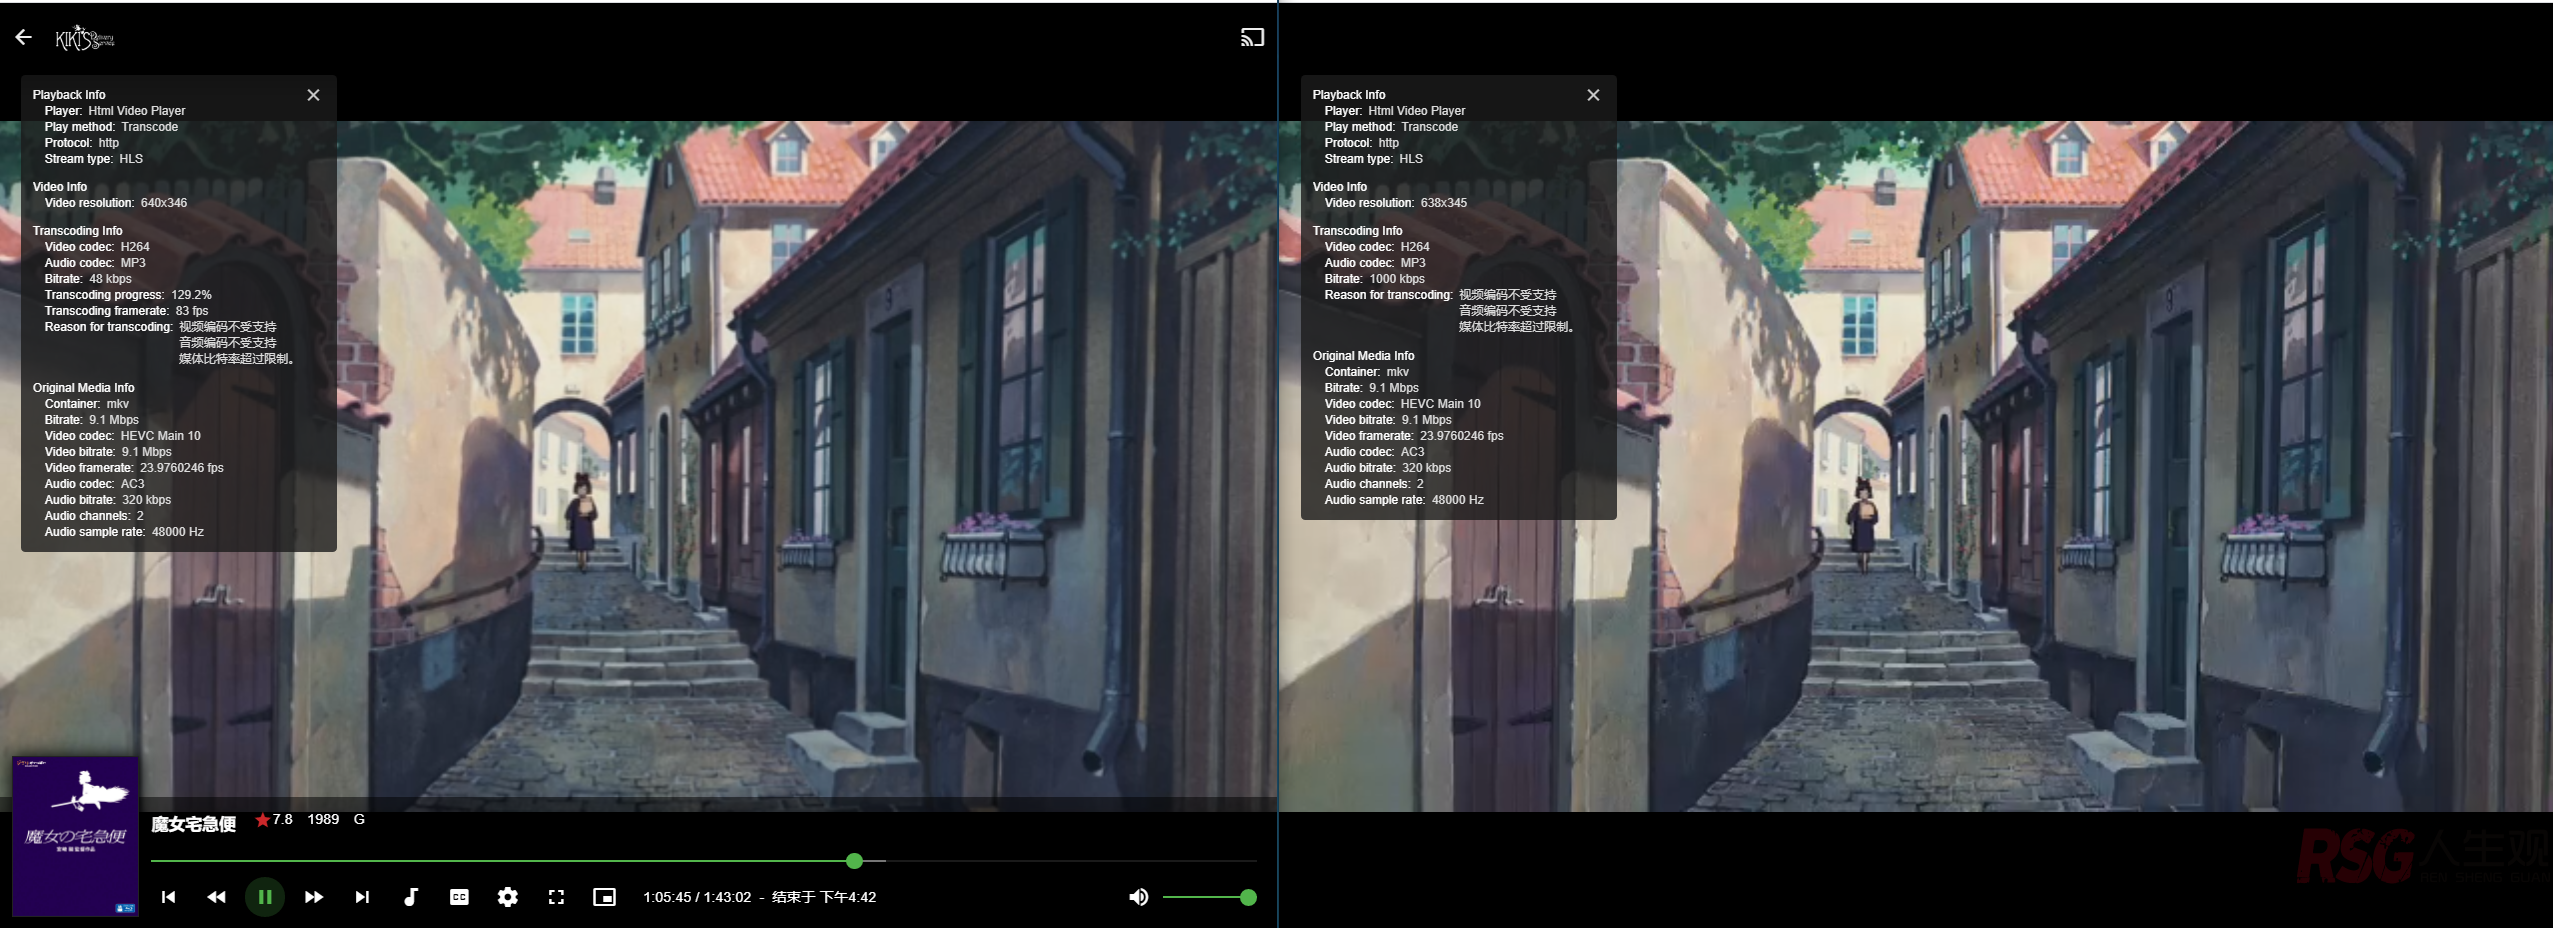2553x928 pixels.
Task: Click 'Audio channels: 2' in right panel
Action: pyautogui.click(x=1374, y=484)
